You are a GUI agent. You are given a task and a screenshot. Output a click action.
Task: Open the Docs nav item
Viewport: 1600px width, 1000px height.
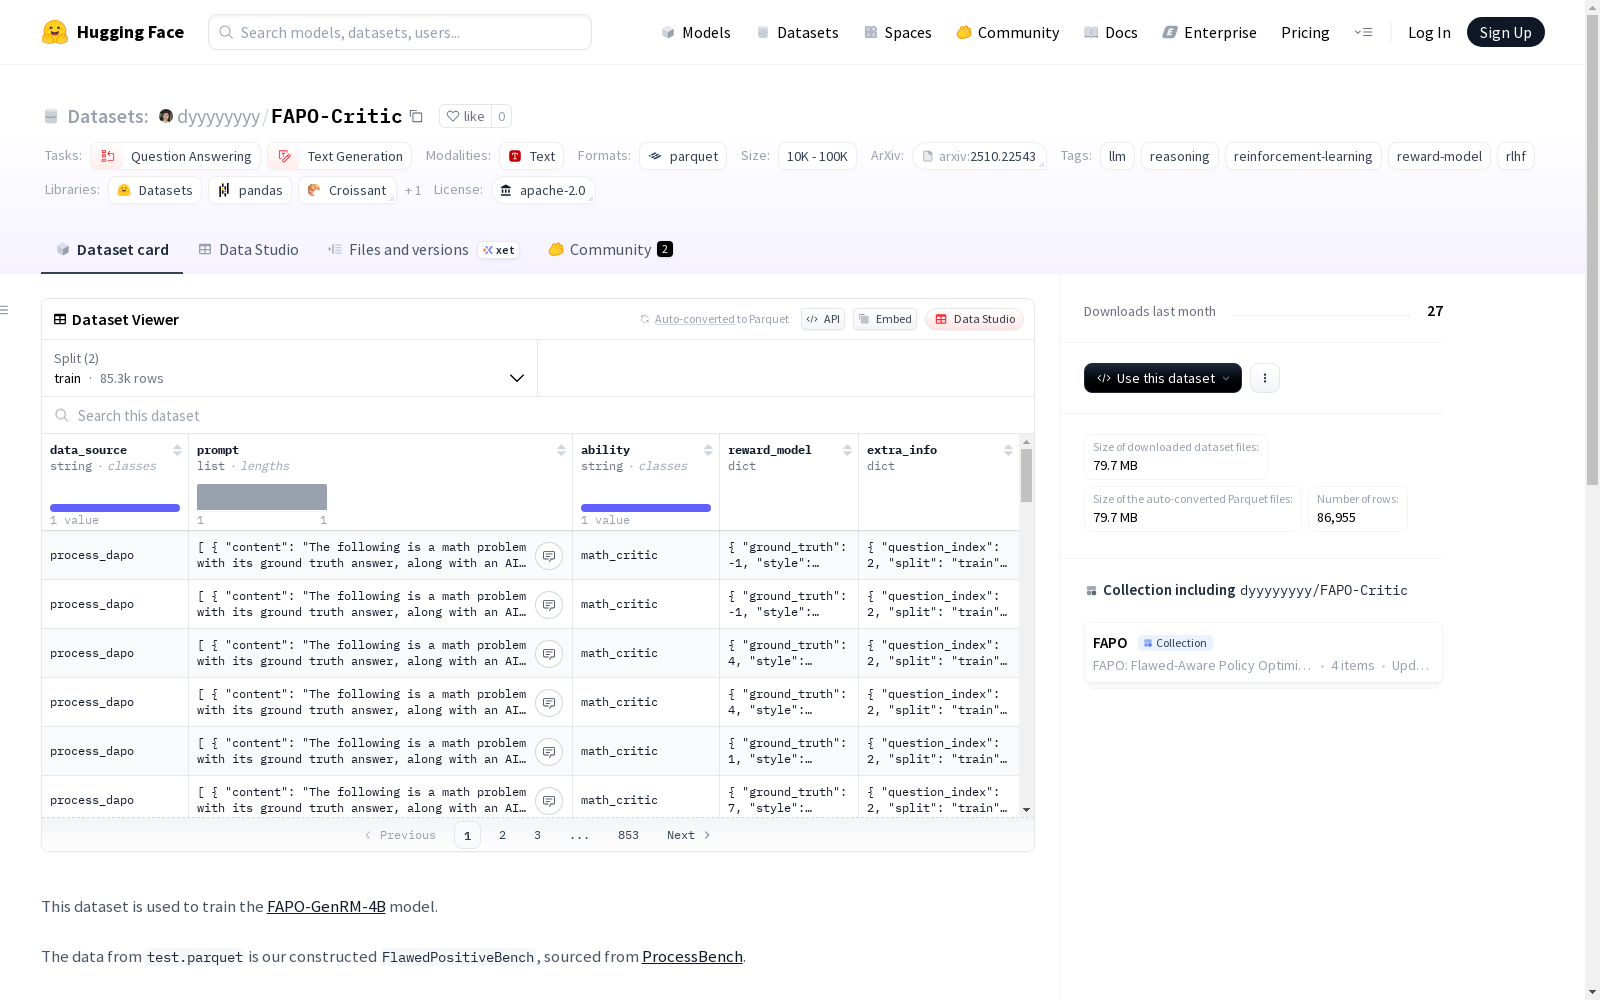tap(1111, 32)
